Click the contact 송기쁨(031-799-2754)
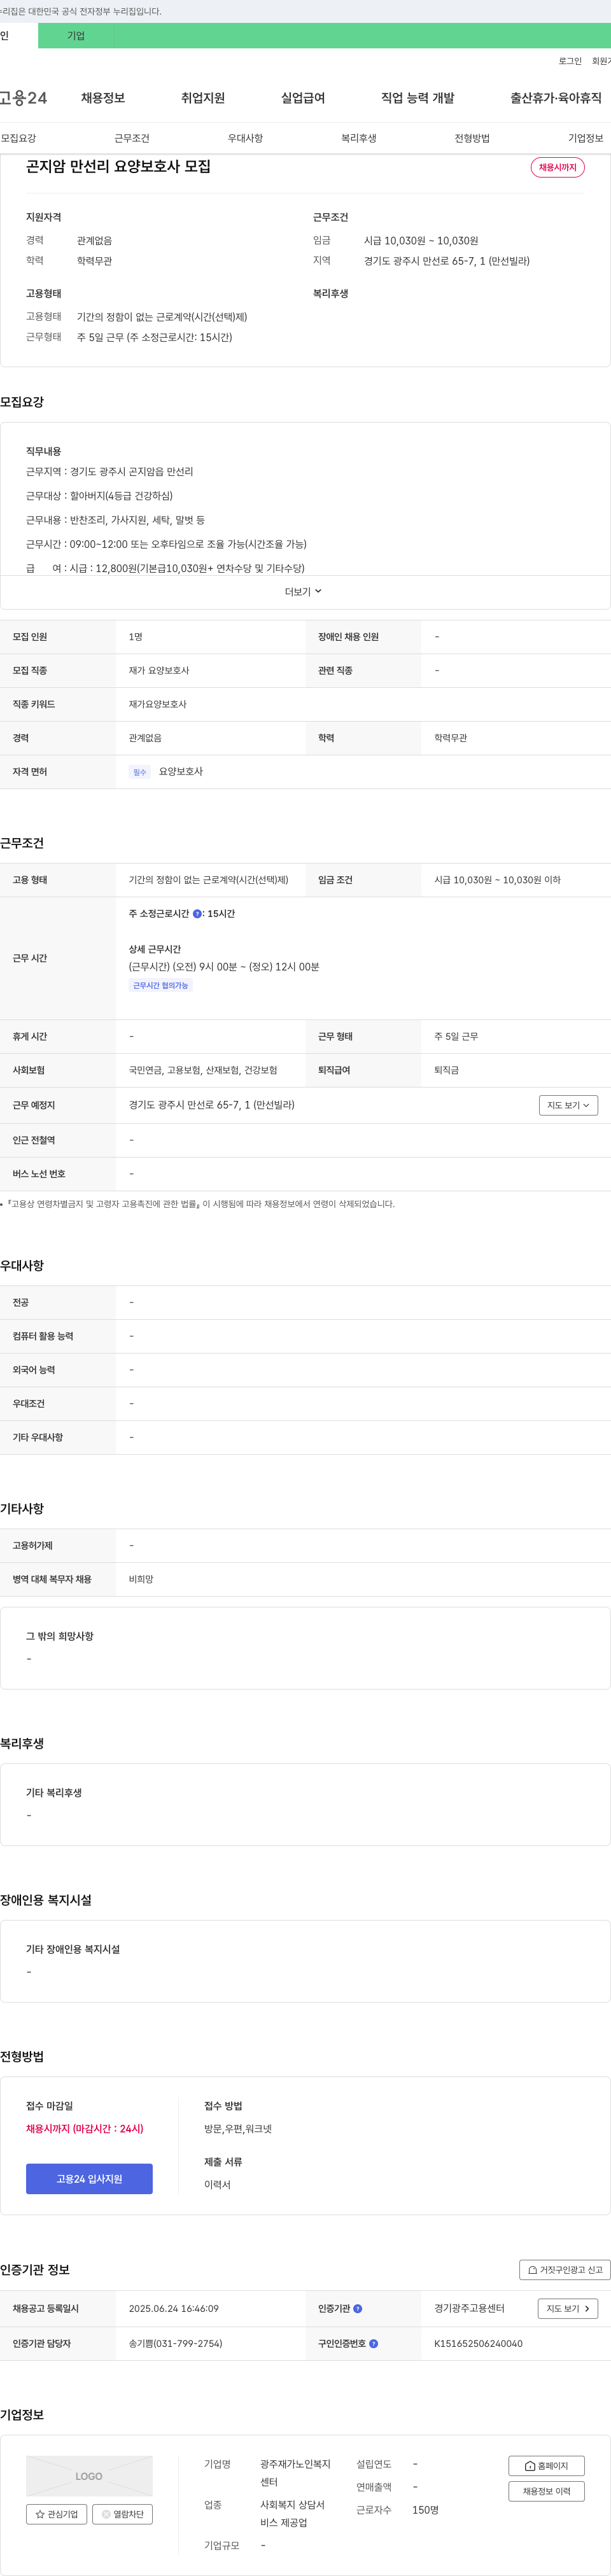 pyautogui.click(x=176, y=2343)
